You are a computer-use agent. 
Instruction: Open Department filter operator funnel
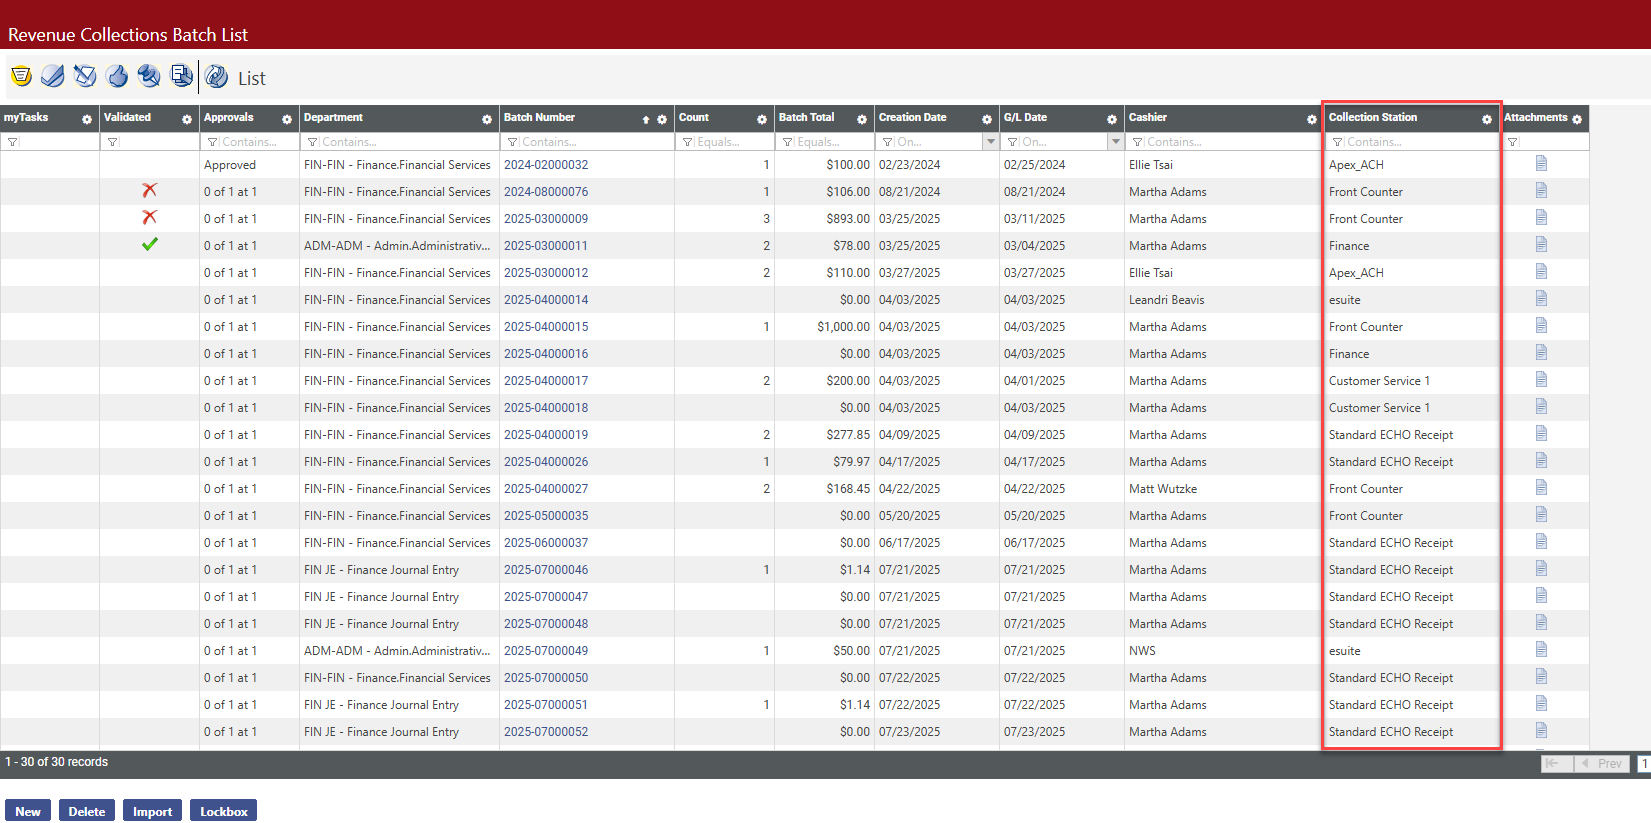pos(312,142)
